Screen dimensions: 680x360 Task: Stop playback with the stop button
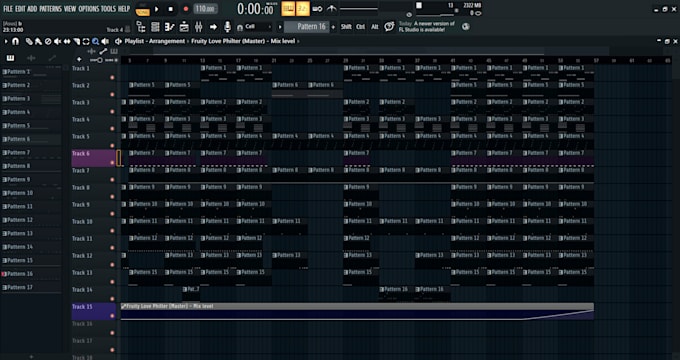[171, 9]
